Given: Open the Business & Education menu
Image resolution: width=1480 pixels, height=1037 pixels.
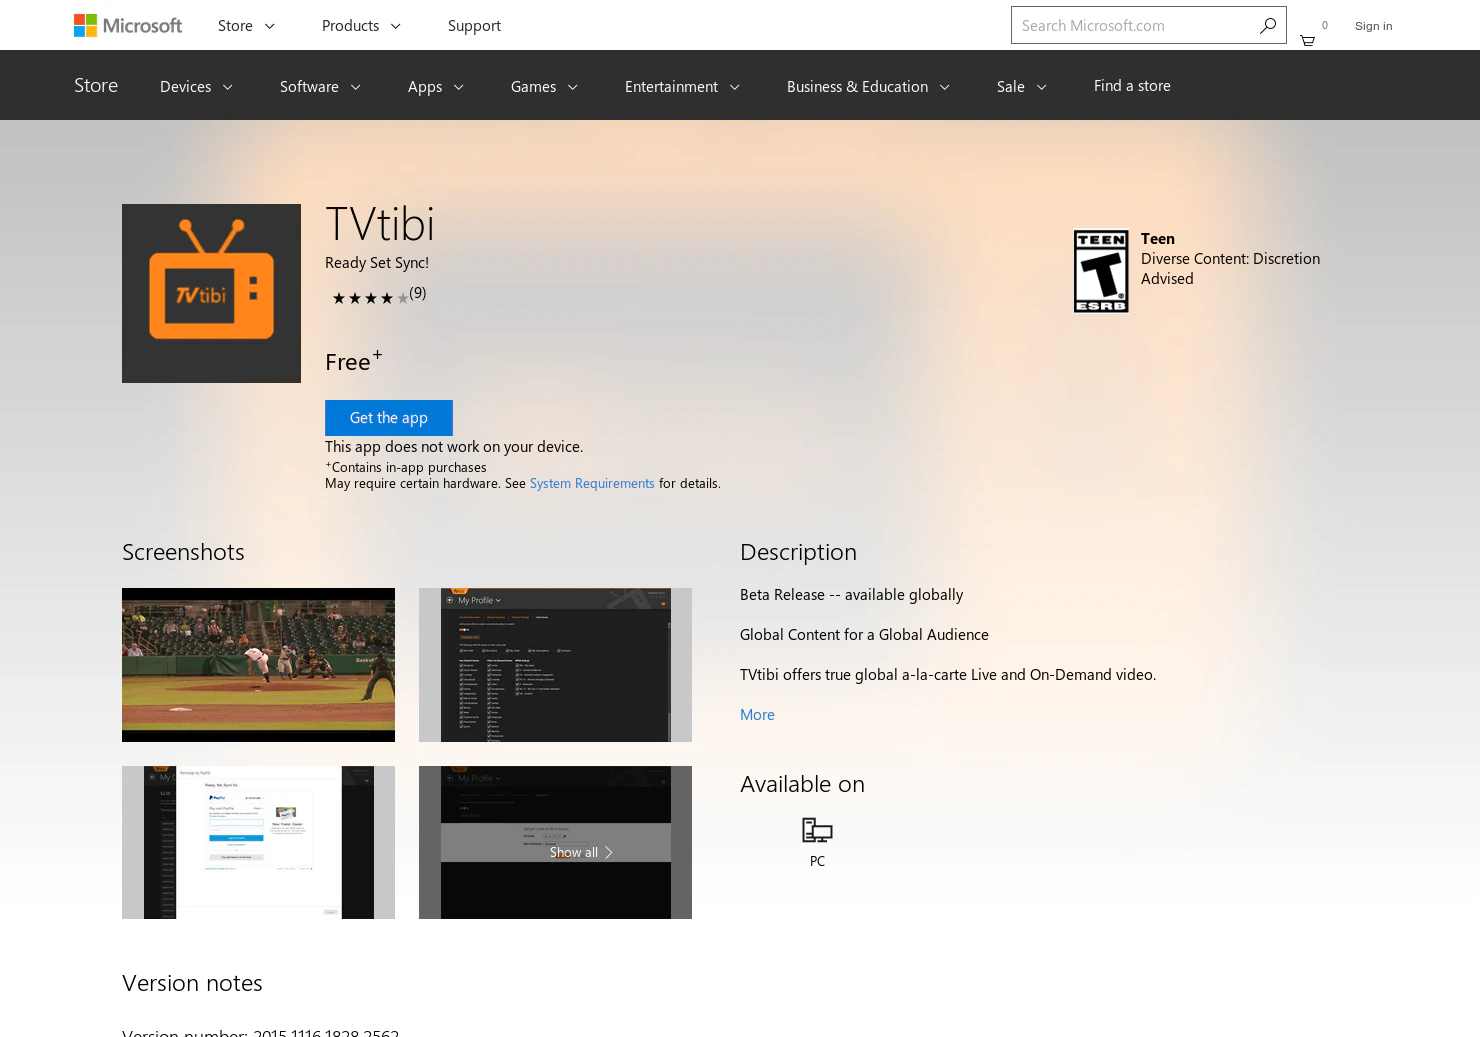Looking at the screenshot, I should (868, 87).
